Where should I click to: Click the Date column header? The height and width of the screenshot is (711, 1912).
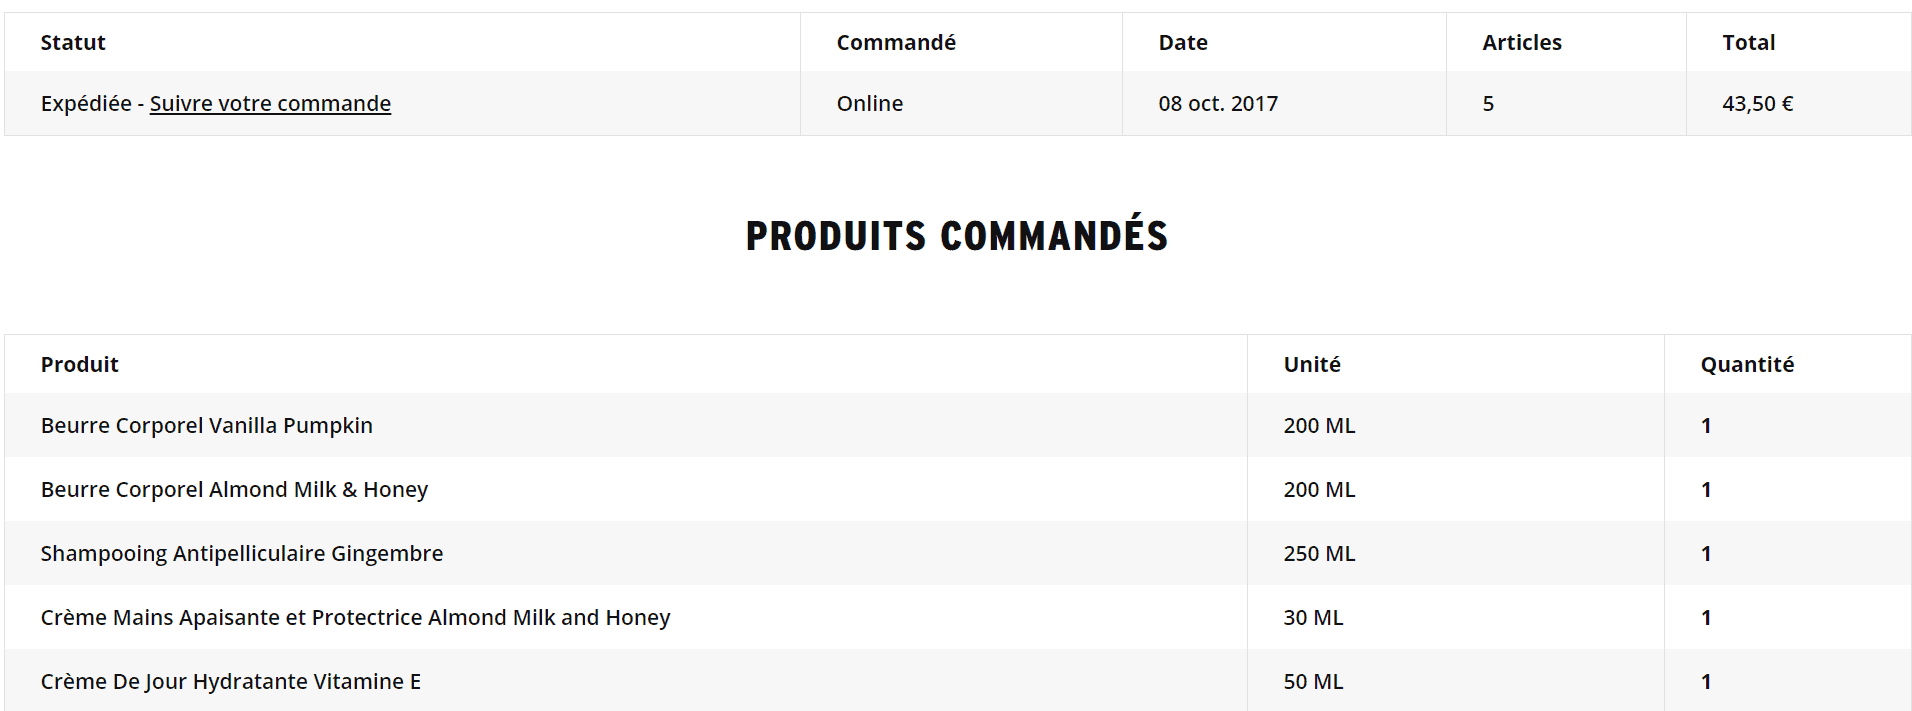click(1183, 42)
